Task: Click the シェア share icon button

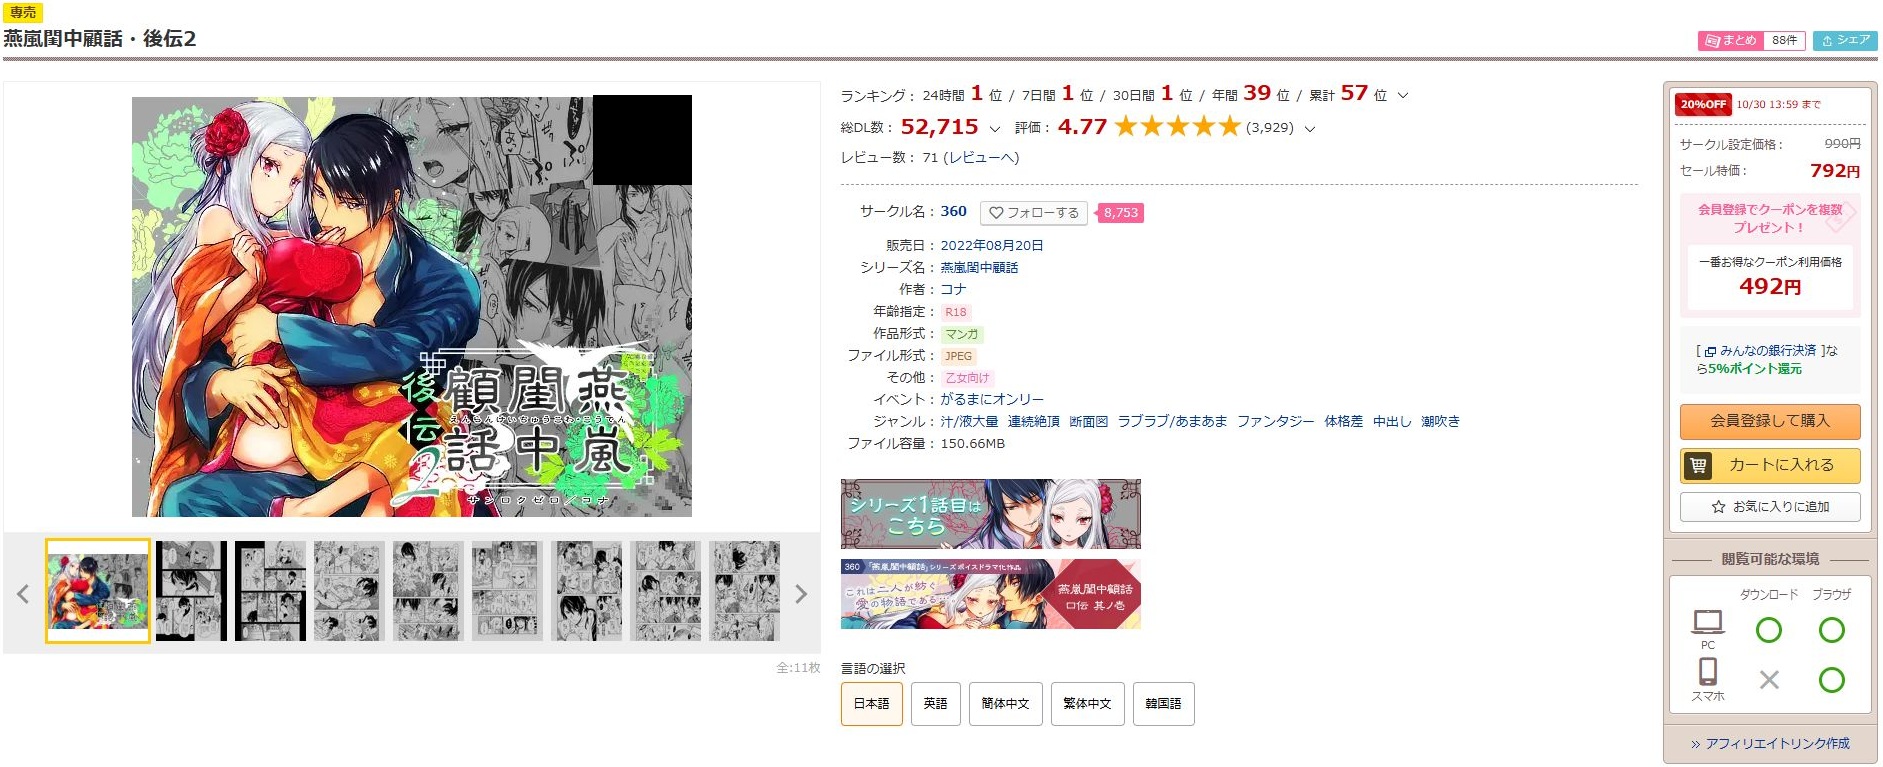Action: click(x=1845, y=40)
